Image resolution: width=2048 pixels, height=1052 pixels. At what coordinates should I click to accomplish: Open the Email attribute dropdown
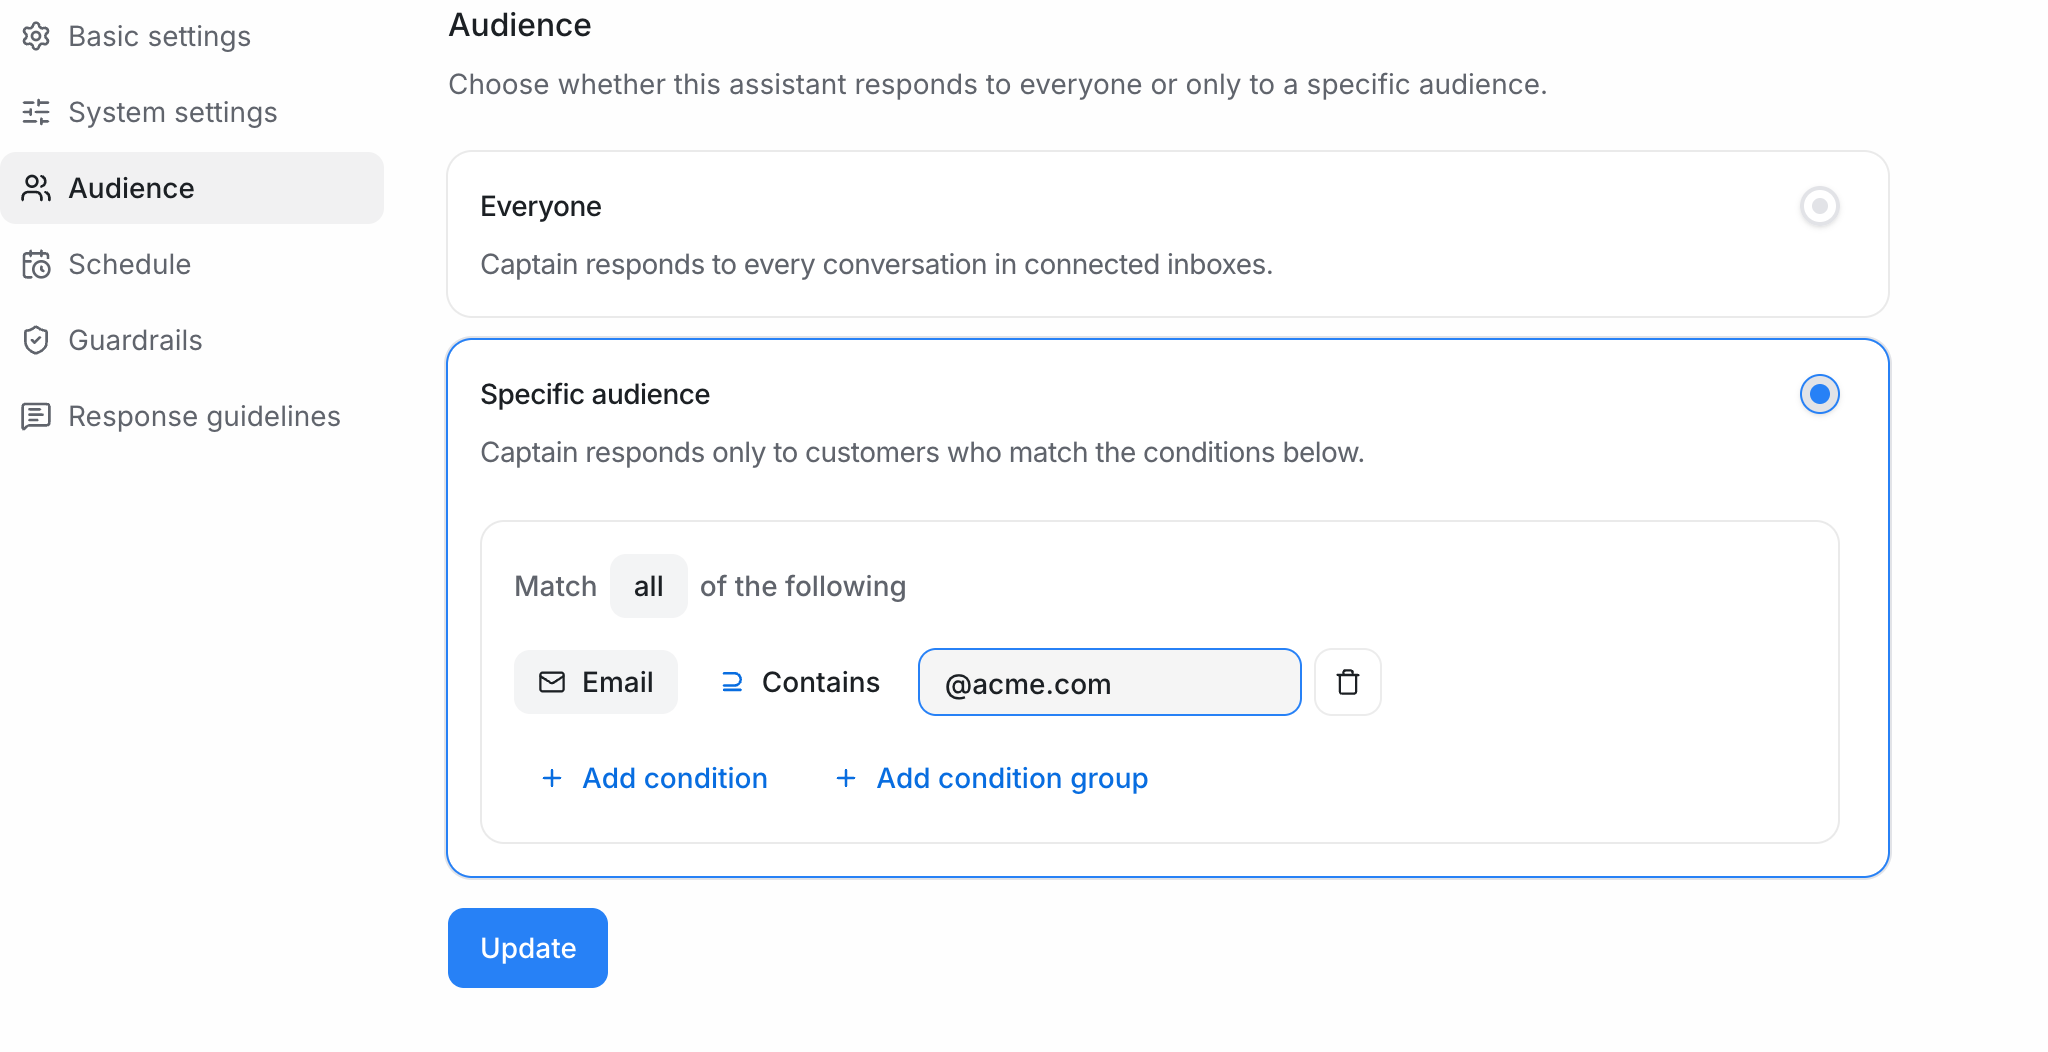click(x=596, y=682)
